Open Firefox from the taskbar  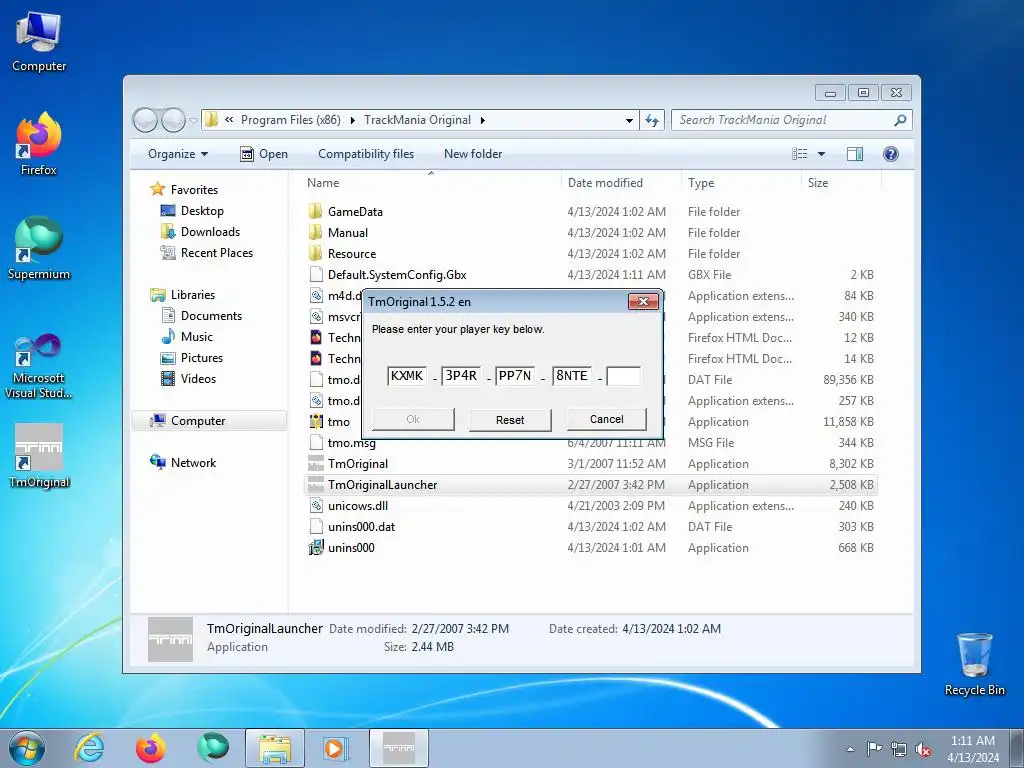(150, 748)
